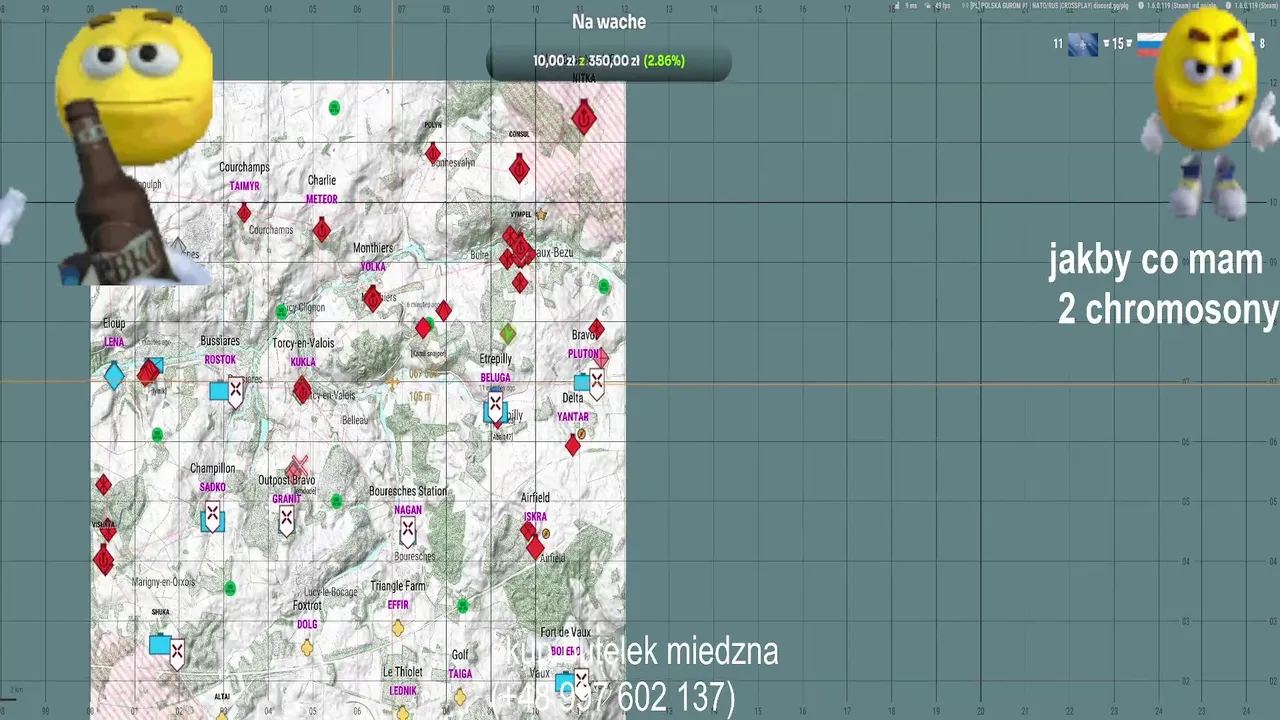This screenshot has width=1280, height=720.
Task: Select the red marker beside Eloup blue square
Action: (x=147, y=373)
